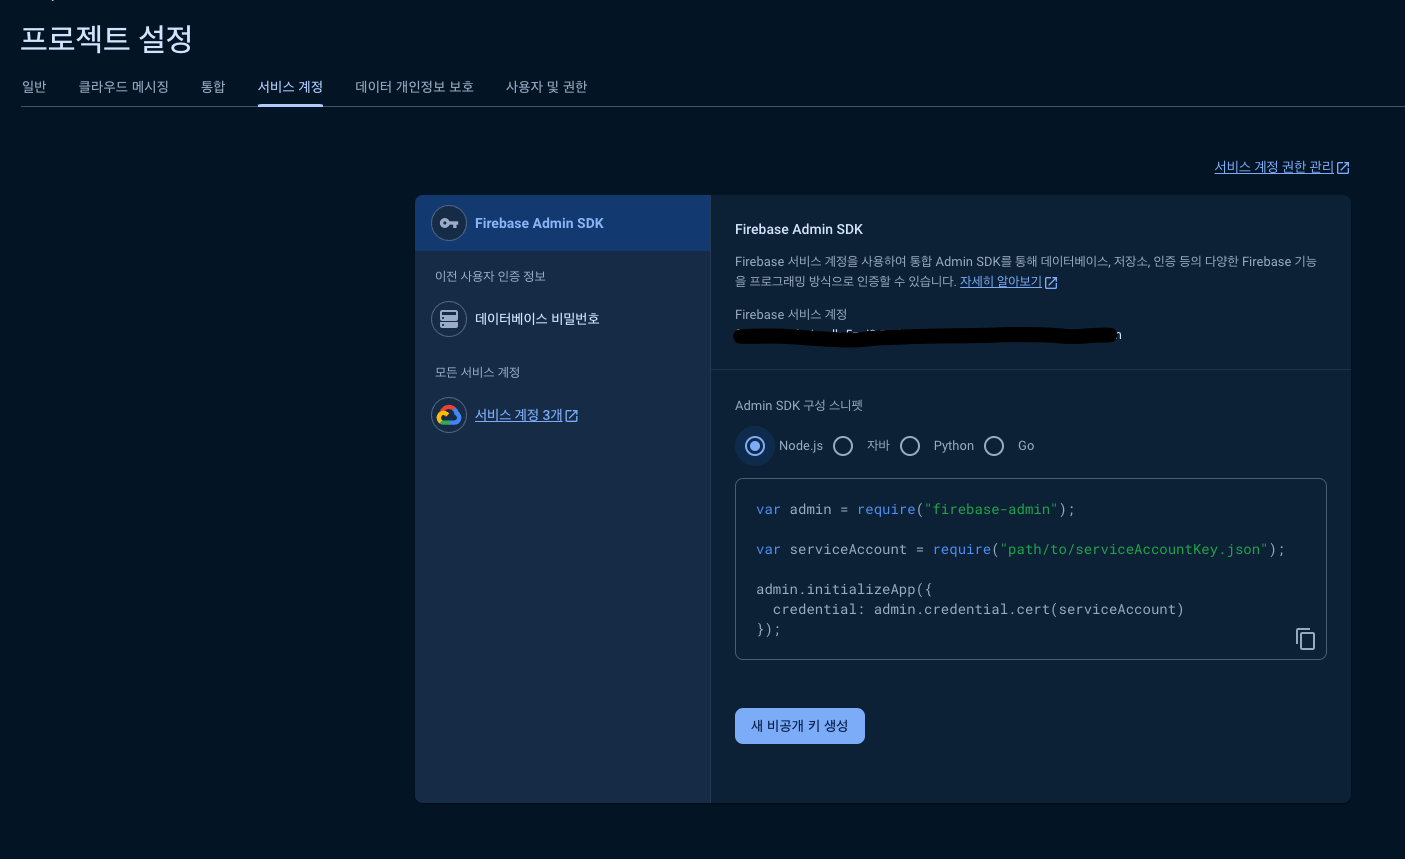The height and width of the screenshot is (859, 1405).
Task: Click "path/to/serviceAccountKey.json" string in code
Action: point(1135,549)
